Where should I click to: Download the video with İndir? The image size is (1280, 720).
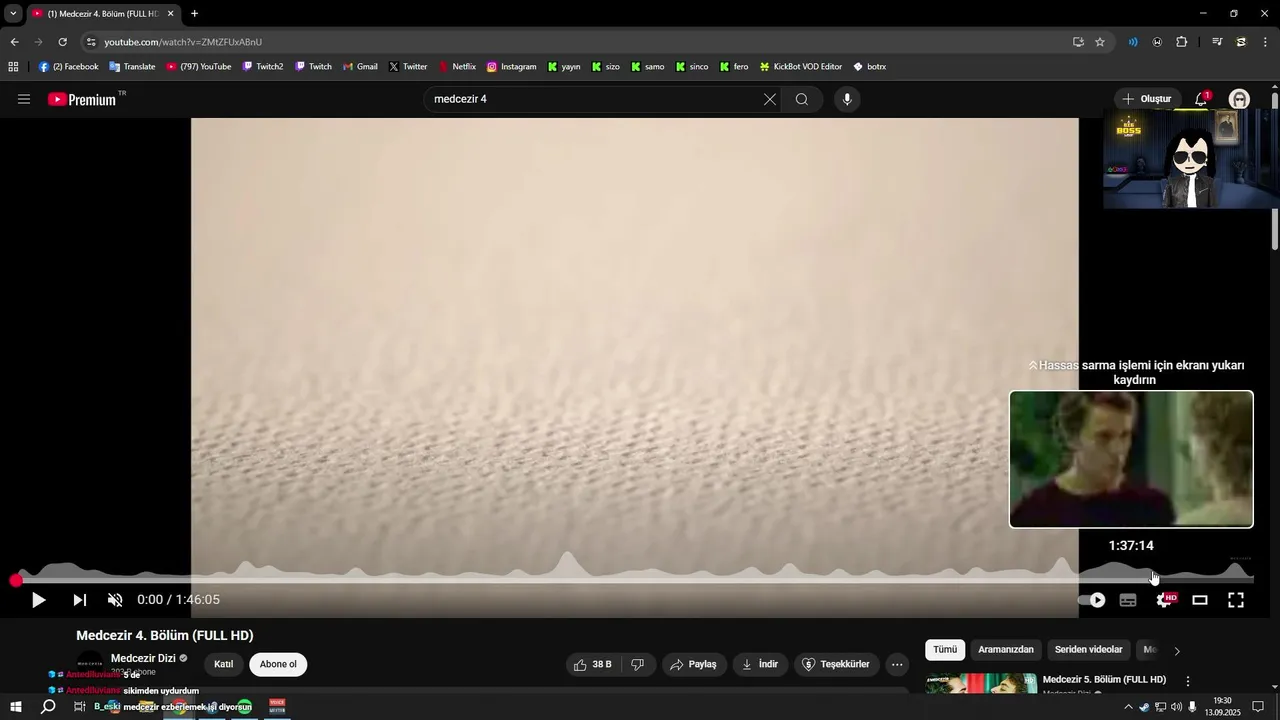click(760, 664)
